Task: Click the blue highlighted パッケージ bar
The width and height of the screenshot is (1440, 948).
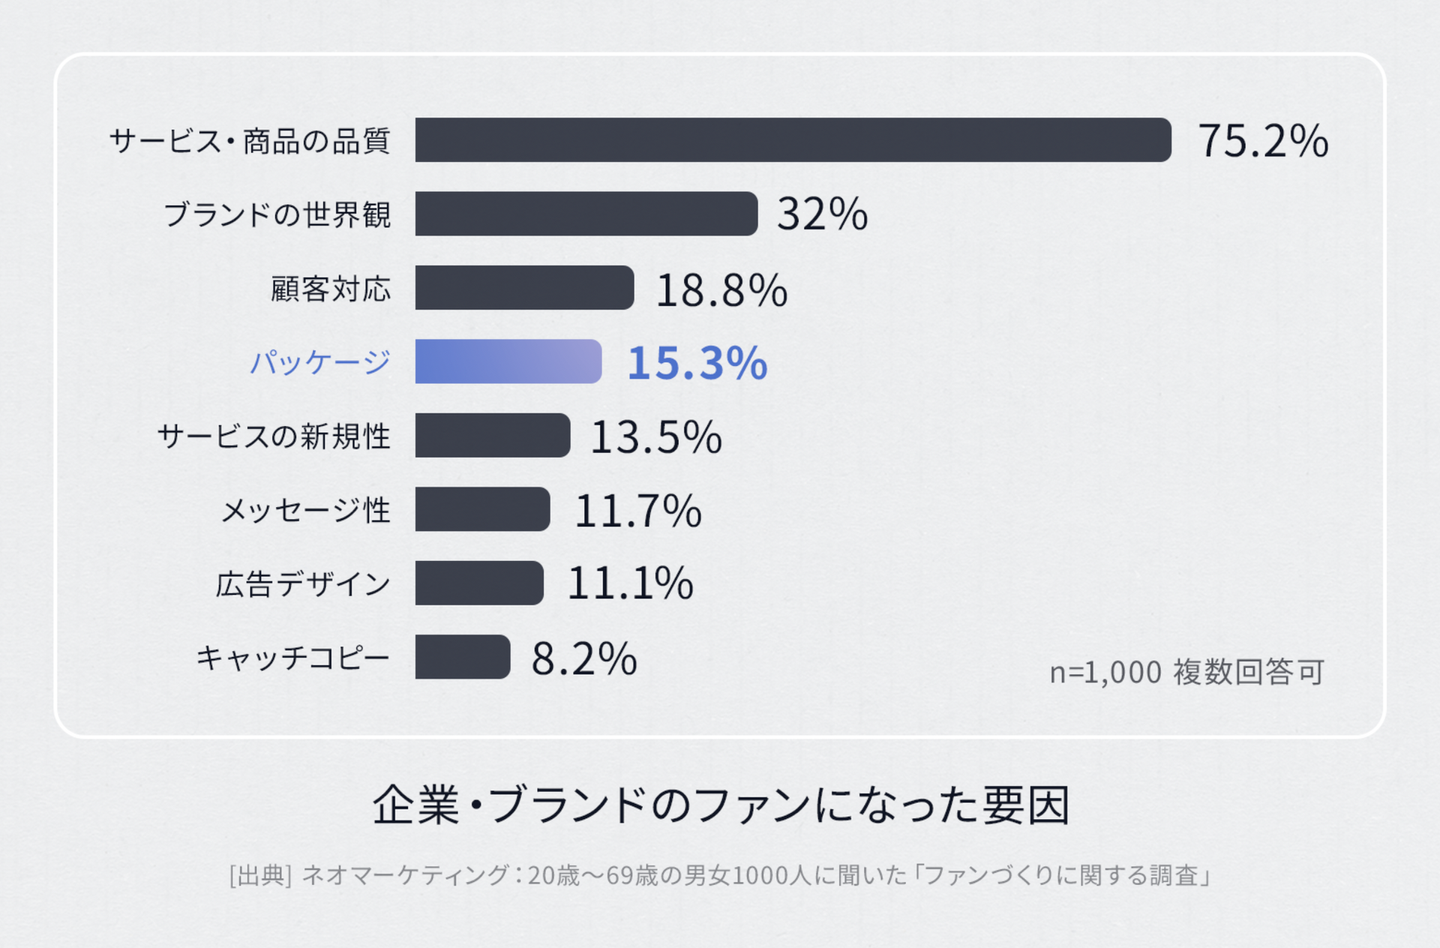Action: coord(508,362)
